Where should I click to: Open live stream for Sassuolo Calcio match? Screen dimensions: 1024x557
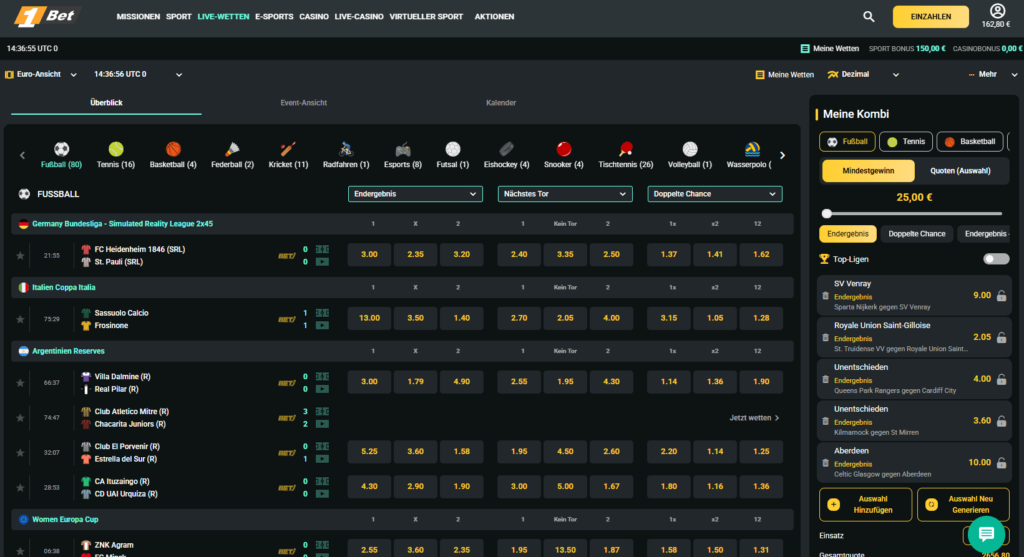coord(323,325)
